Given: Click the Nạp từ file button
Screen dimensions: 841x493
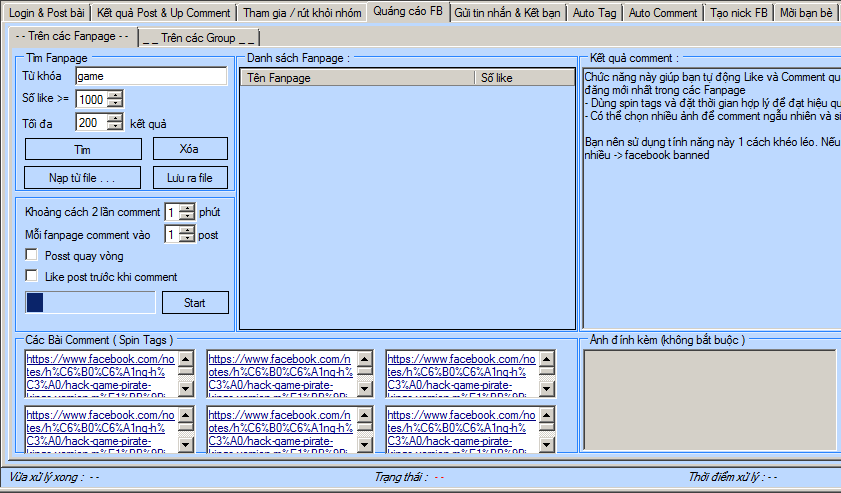Looking at the screenshot, I should [83, 178].
